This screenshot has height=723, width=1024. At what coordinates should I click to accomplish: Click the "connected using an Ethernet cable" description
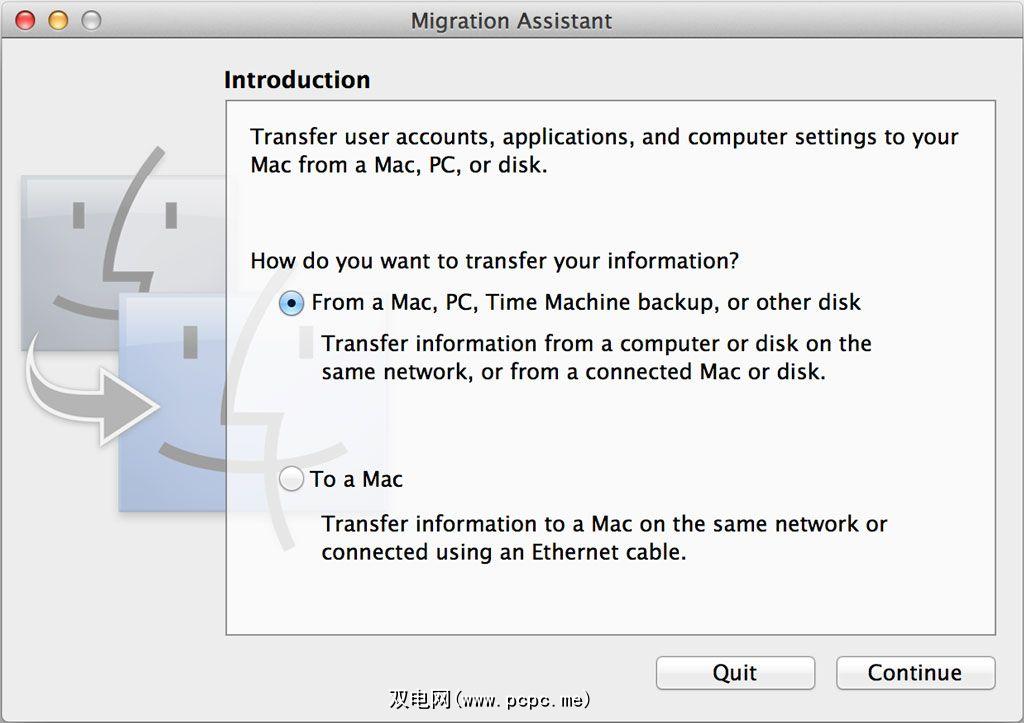(503, 552)
